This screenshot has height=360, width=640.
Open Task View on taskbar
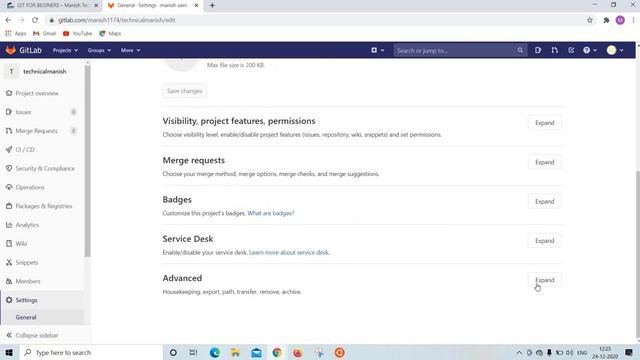pyautogui.click(x=193, y=353)
